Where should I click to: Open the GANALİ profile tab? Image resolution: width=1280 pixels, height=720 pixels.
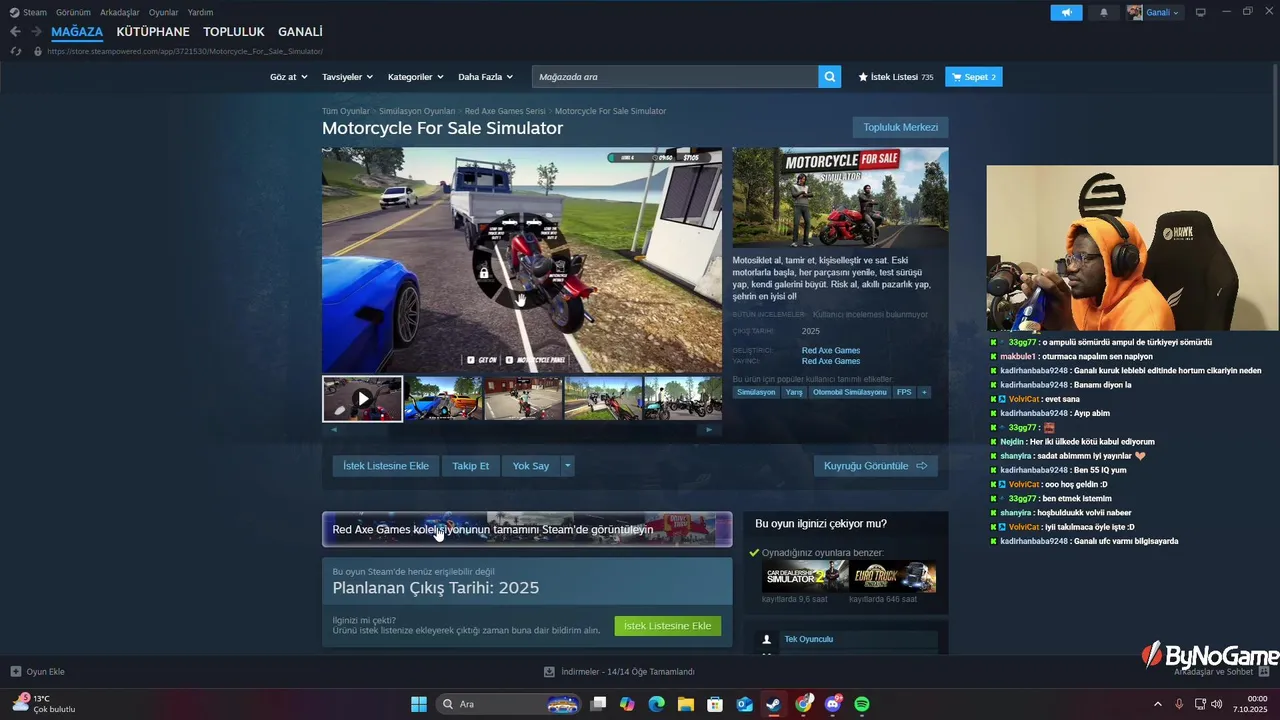(x=300, y=32)
